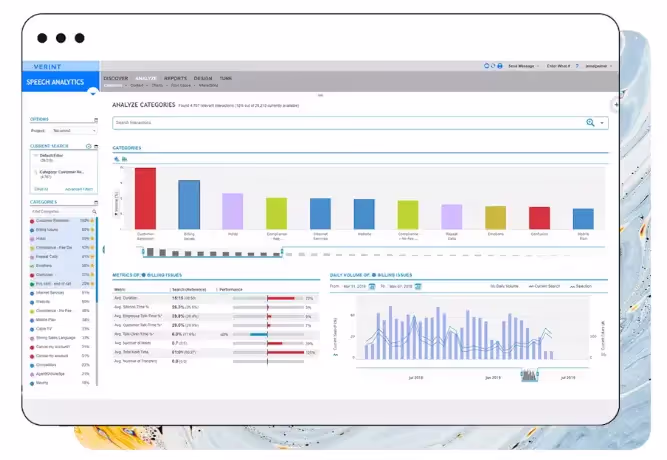Click the help question mark icon
Image resolution: width=667 pixels, height=460 pixels.
tap(577, 66)
